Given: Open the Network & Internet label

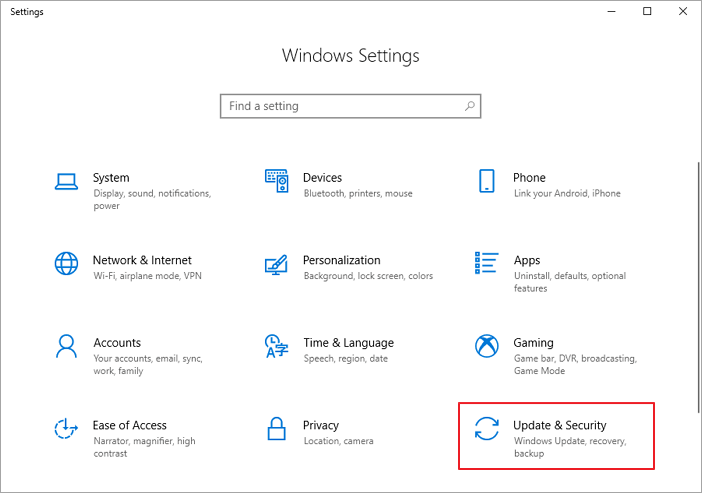Looking at the screenshot, I should pos(142,260).
